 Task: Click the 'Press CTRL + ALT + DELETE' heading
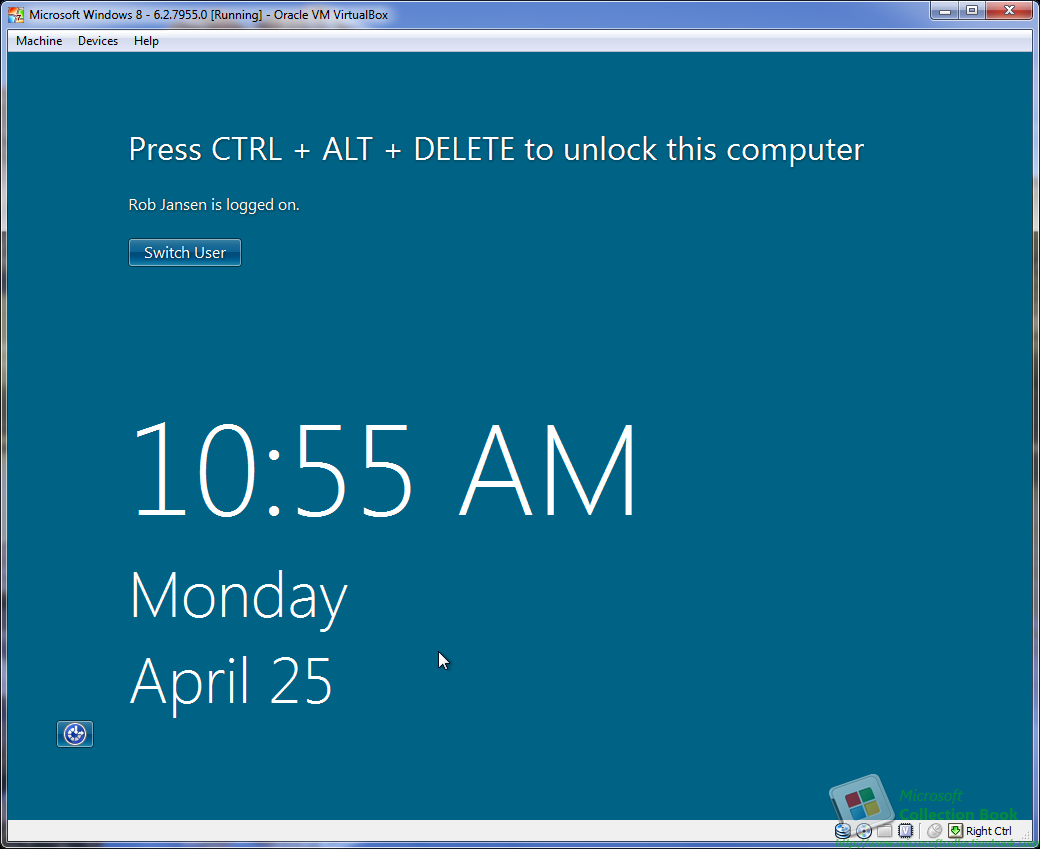coord(496,149)
